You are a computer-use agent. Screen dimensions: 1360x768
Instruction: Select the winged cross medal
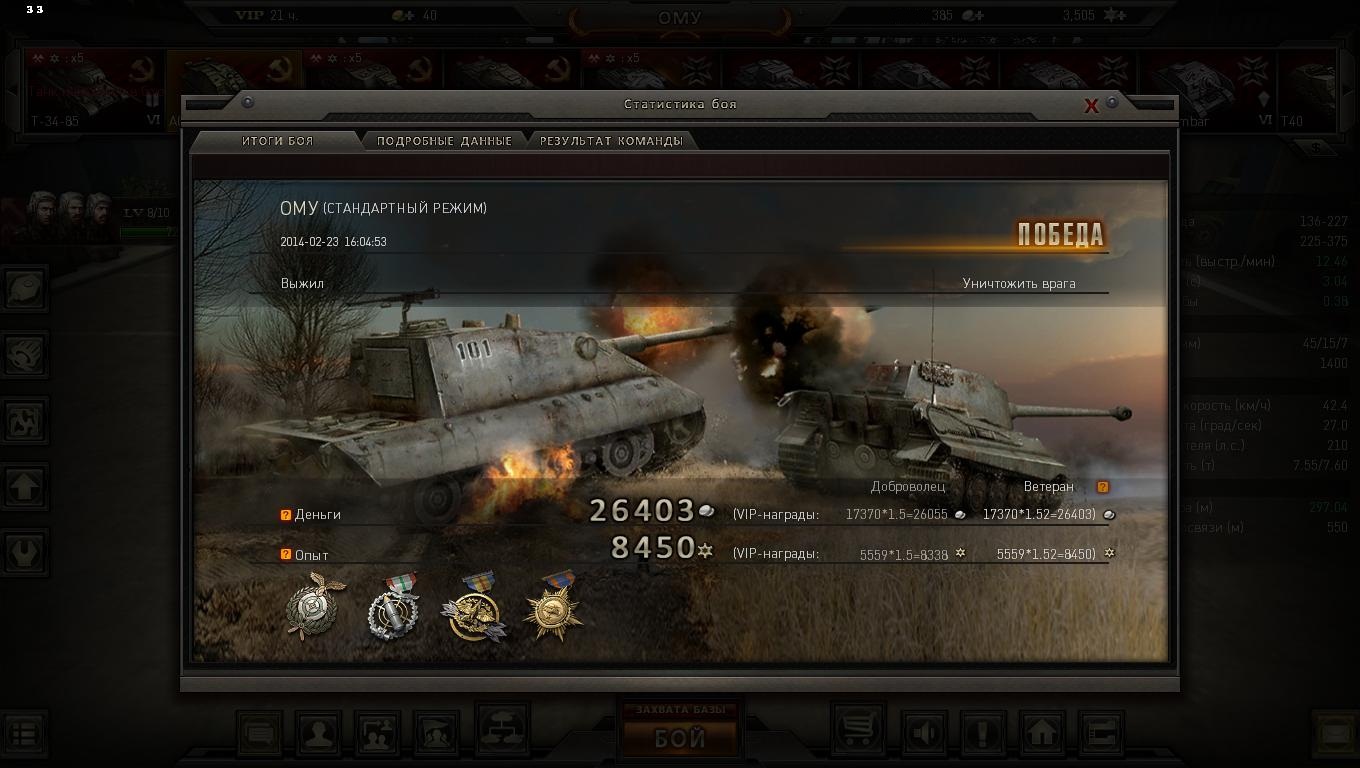tap(315, 606)
